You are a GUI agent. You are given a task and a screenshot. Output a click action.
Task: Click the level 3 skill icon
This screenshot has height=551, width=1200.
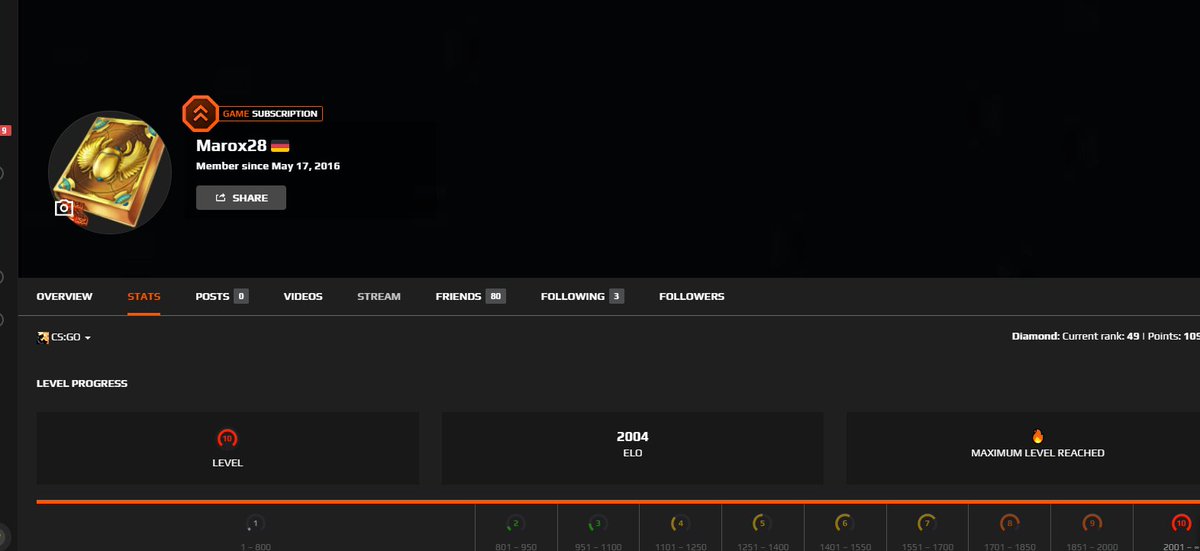pos(597,523)
